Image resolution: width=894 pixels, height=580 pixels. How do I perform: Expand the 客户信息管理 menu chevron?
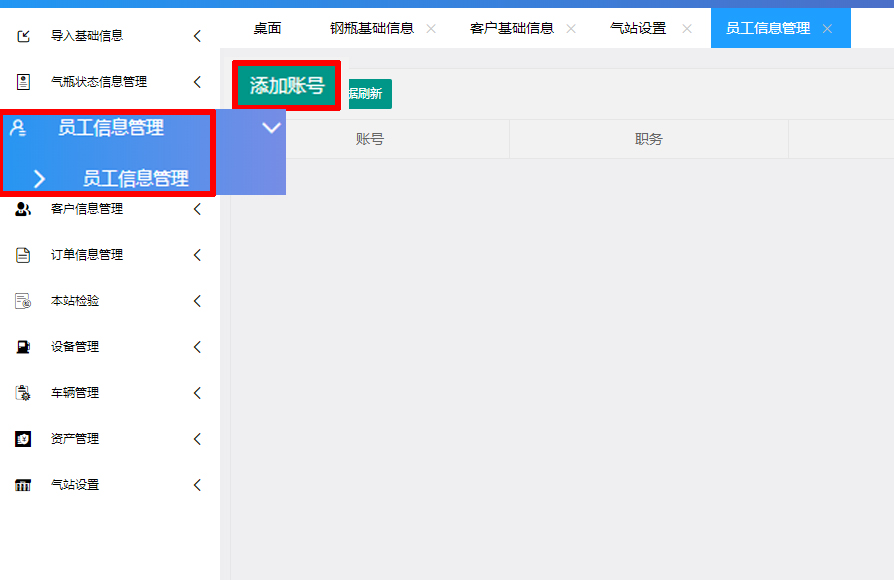197,209
